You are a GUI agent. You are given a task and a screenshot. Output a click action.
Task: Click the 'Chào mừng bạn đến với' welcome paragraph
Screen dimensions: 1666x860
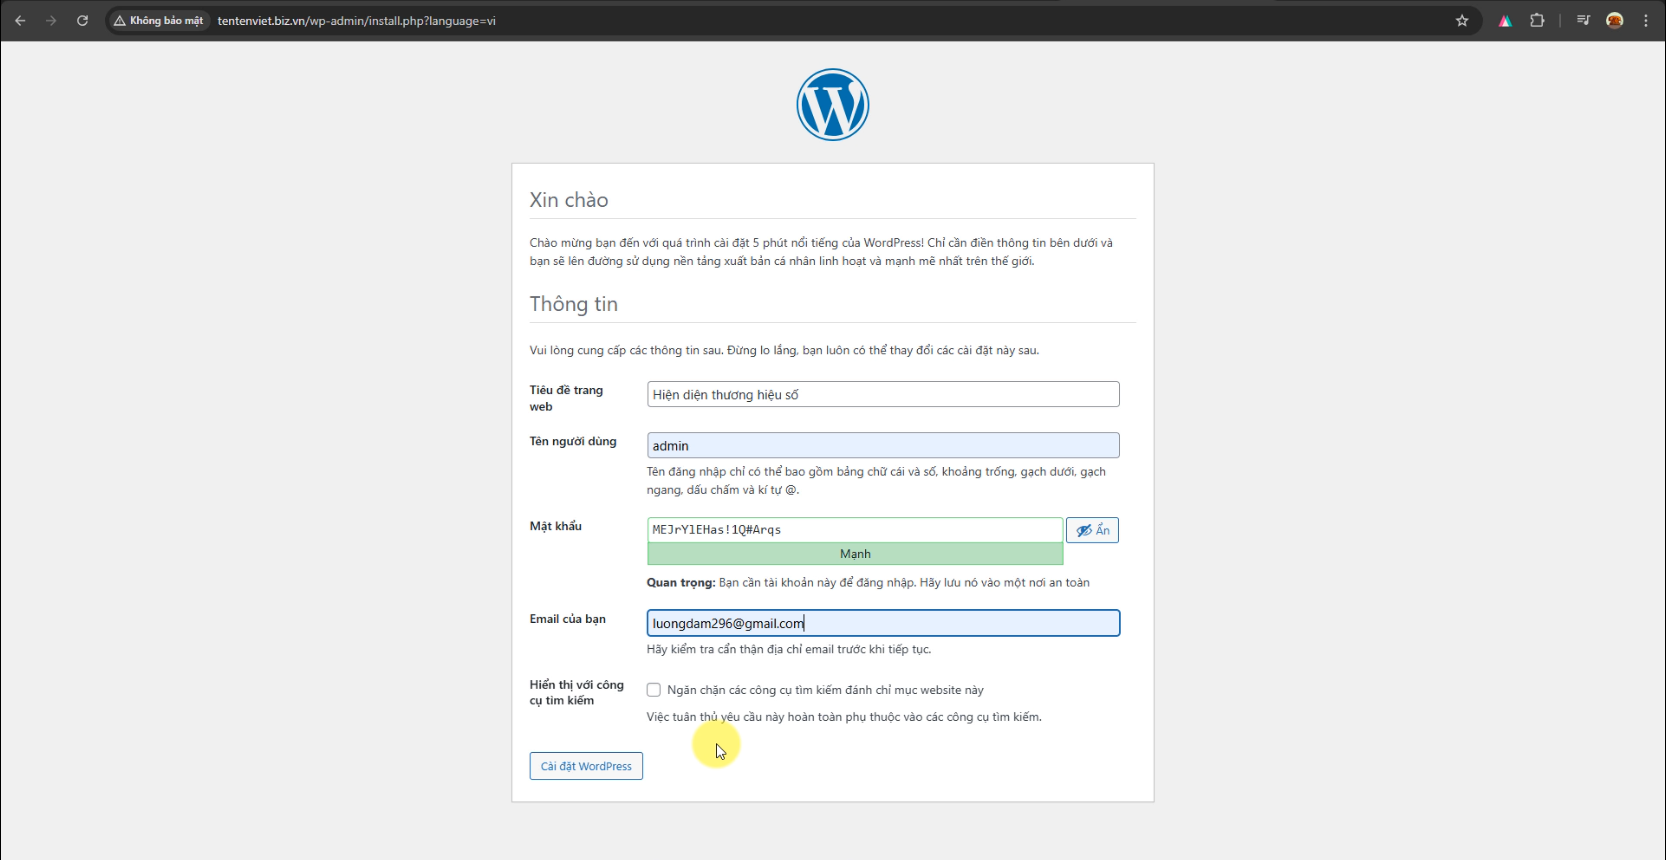821,252
